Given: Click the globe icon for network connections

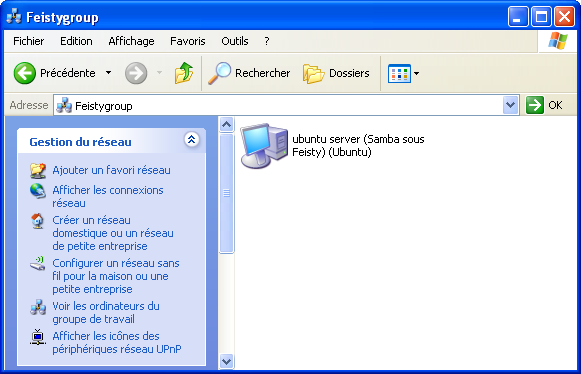Looking at the screenshot, I should [38, 191].
